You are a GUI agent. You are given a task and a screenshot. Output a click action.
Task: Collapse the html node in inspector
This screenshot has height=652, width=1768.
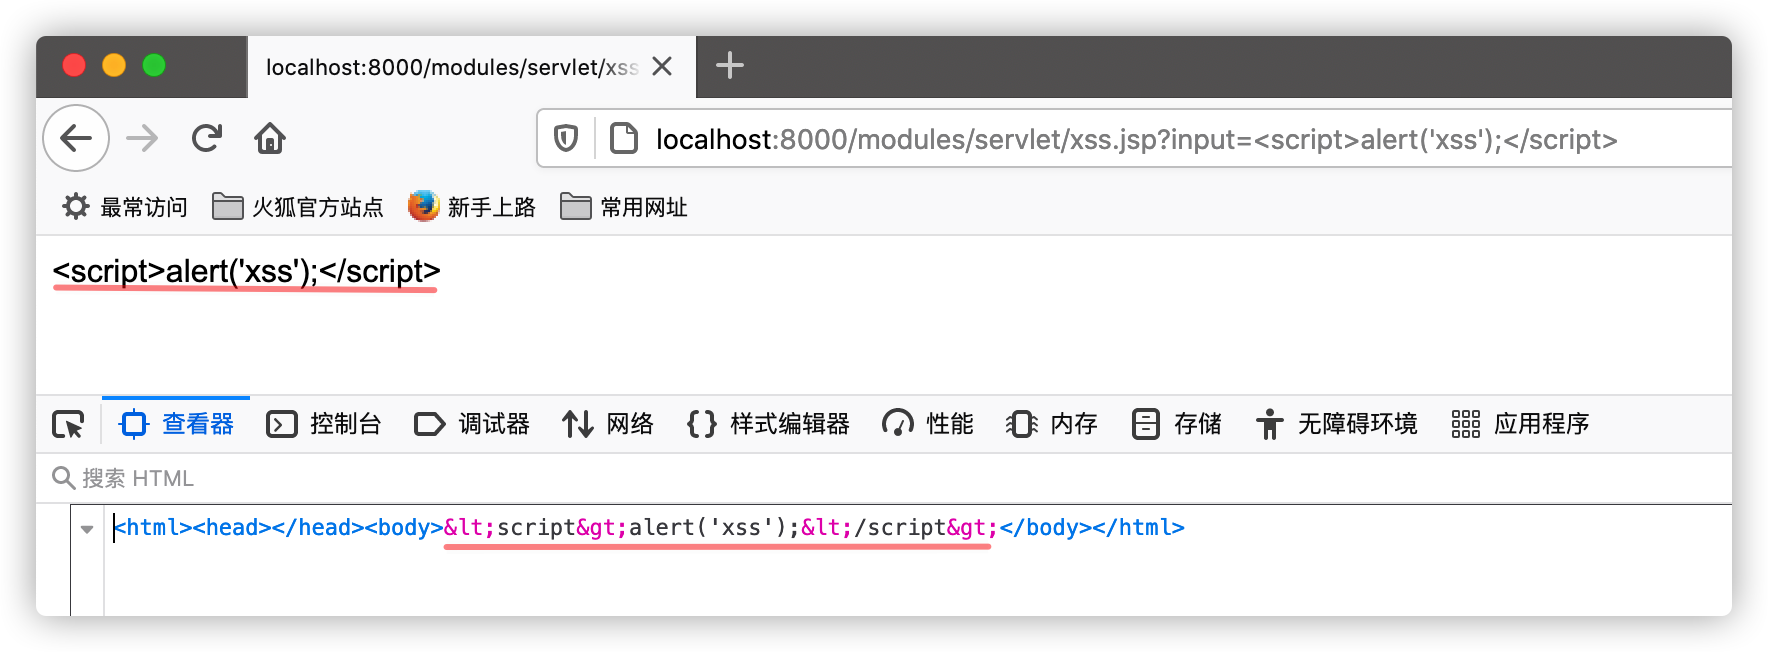point(87,529)
